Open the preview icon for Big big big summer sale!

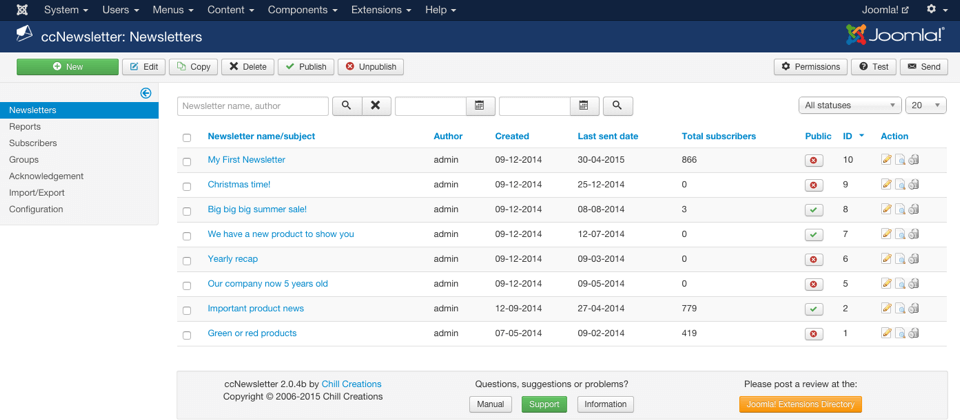[x=900, y=209]
